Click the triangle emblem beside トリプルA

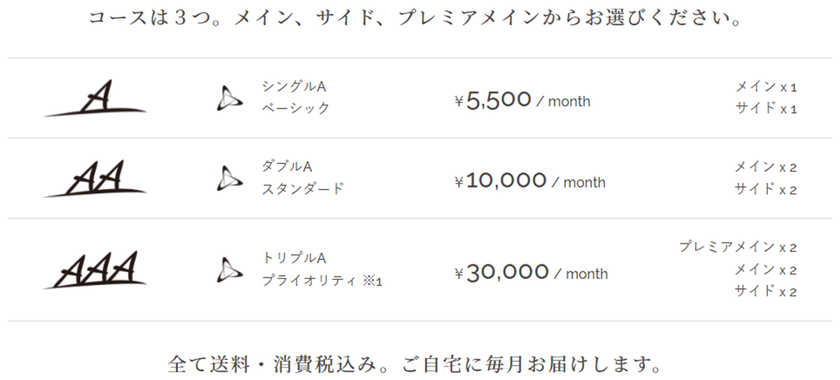coord(229,270)
